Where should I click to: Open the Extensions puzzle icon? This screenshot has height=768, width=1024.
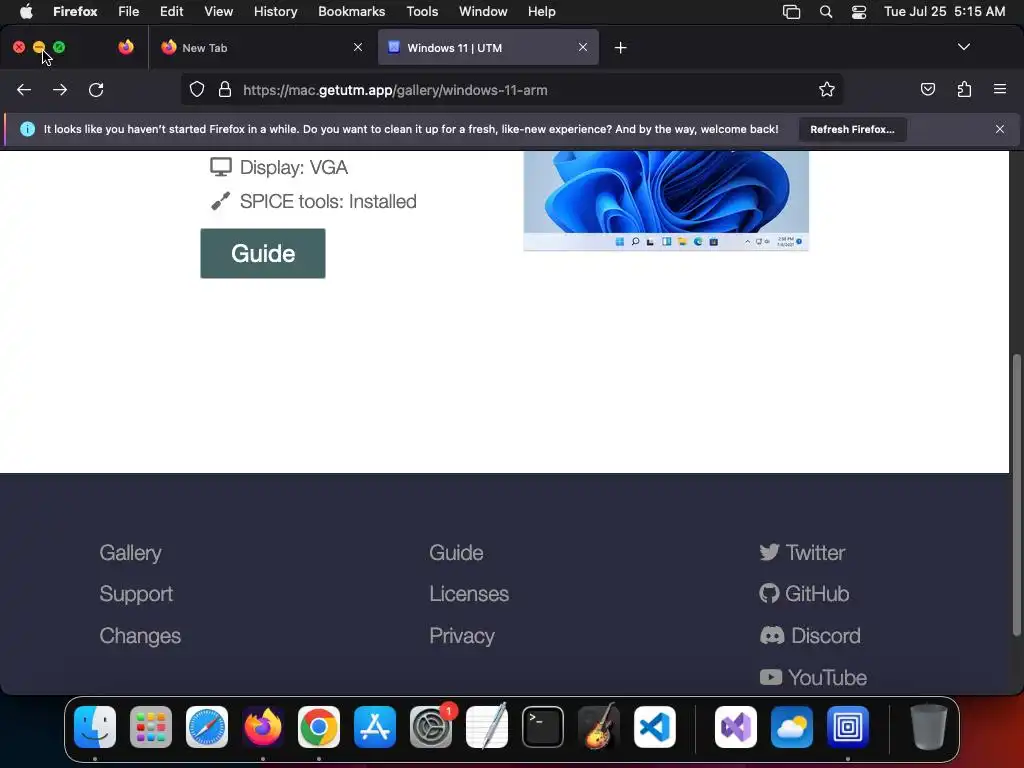pos(964,89)
